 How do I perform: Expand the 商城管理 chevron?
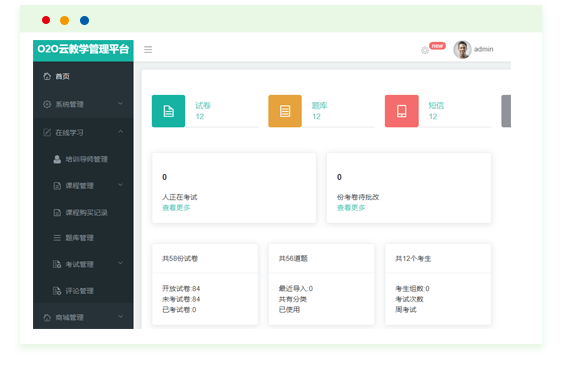(120, 317)
